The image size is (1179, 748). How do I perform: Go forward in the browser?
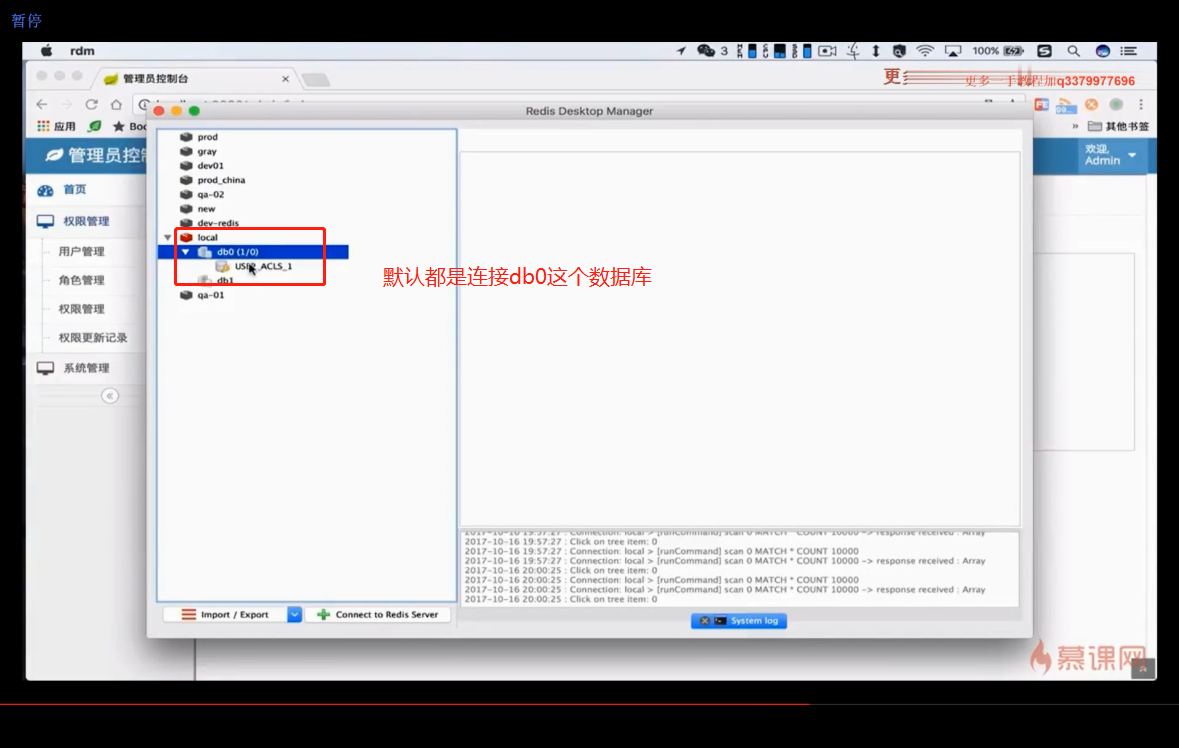(66, 104)
